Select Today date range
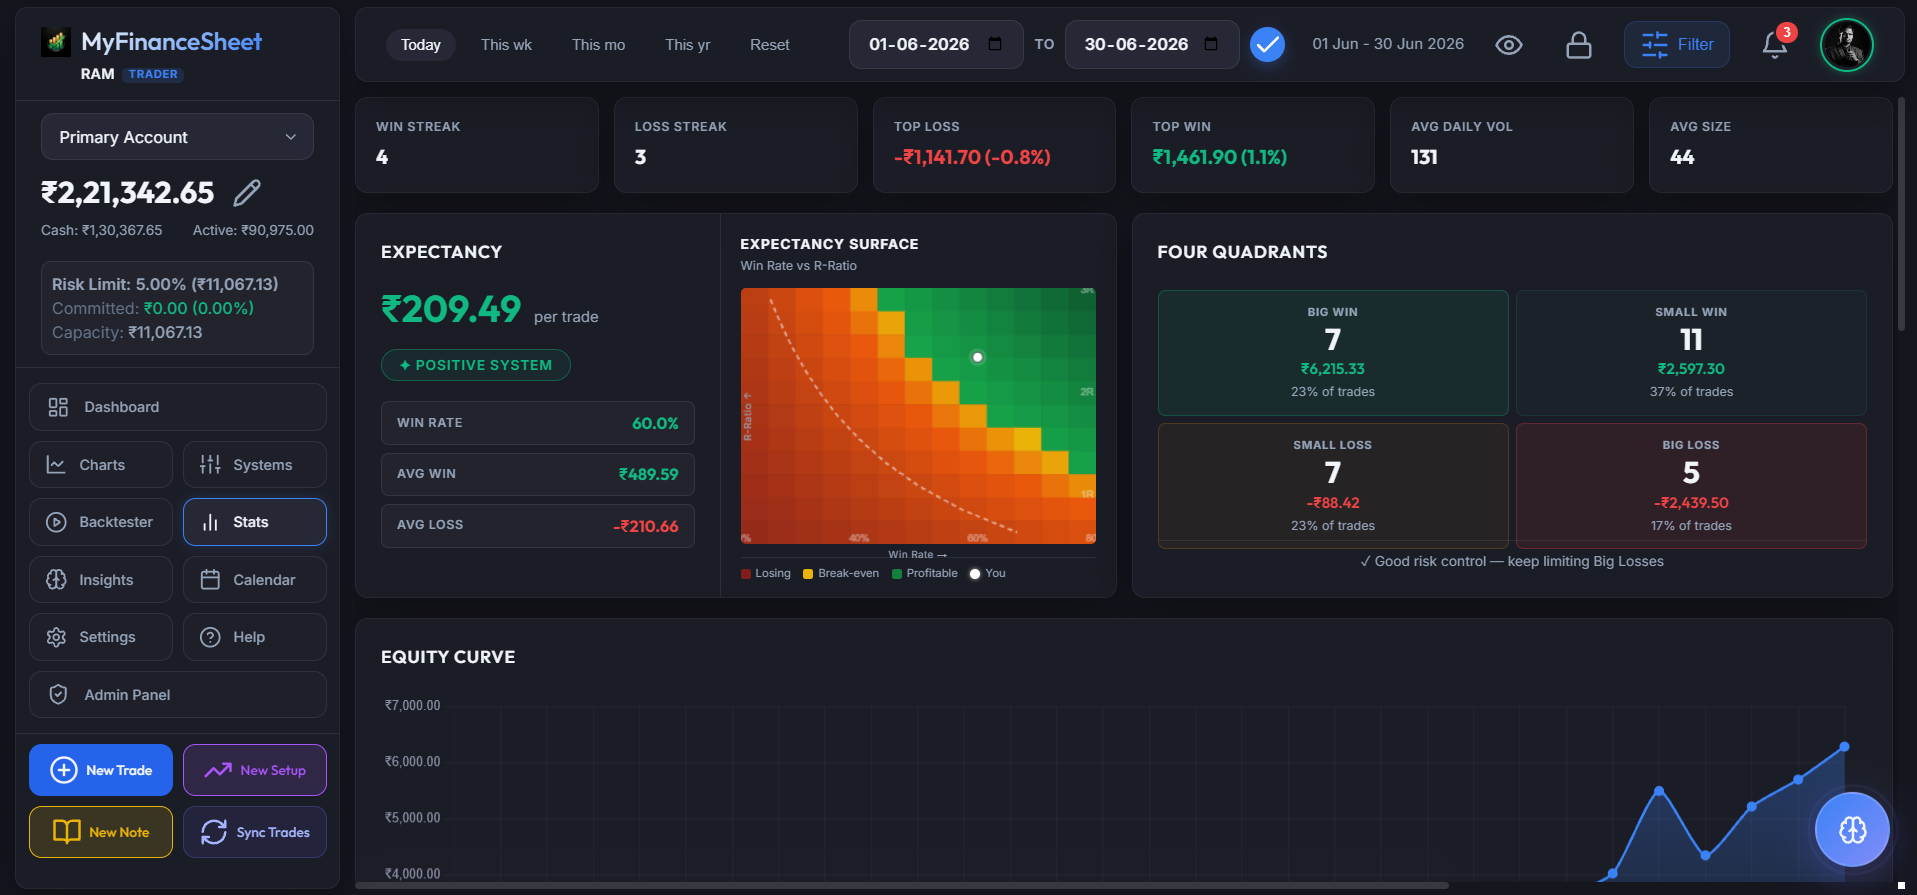 (421, 45)
